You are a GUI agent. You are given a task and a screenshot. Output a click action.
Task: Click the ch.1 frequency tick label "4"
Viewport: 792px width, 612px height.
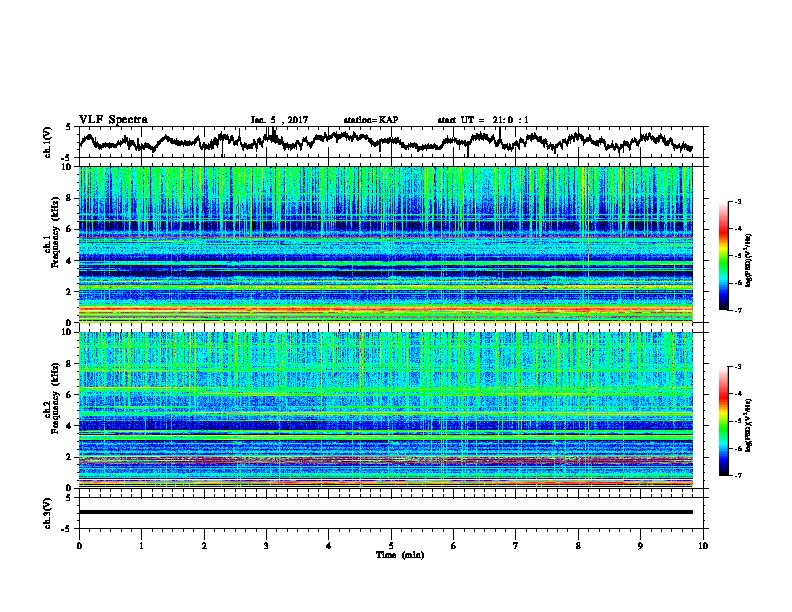pos(70,261)
